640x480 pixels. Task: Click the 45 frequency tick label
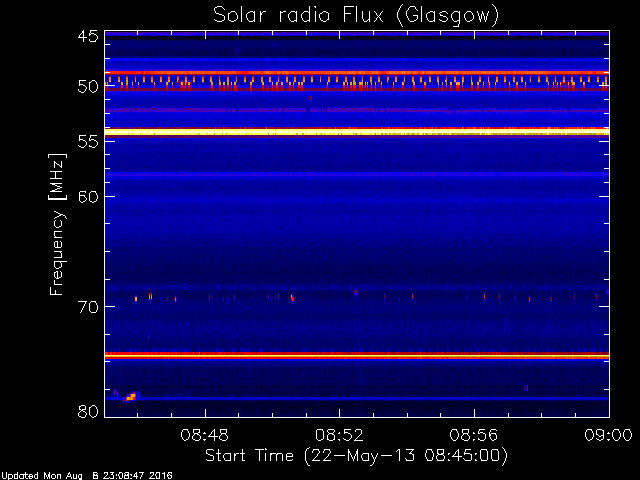pos(88,37)
